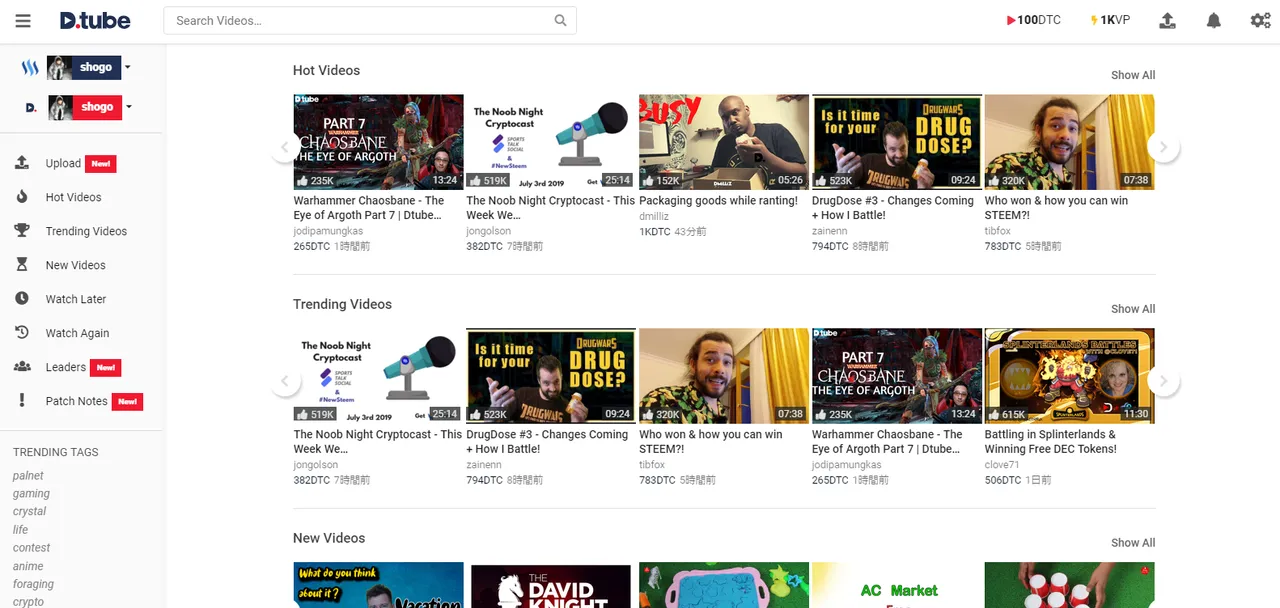This screenshot has height=608, width=1280.
Task: Show next Hot Videos with the right arrow
Action: pos(1163,147)
